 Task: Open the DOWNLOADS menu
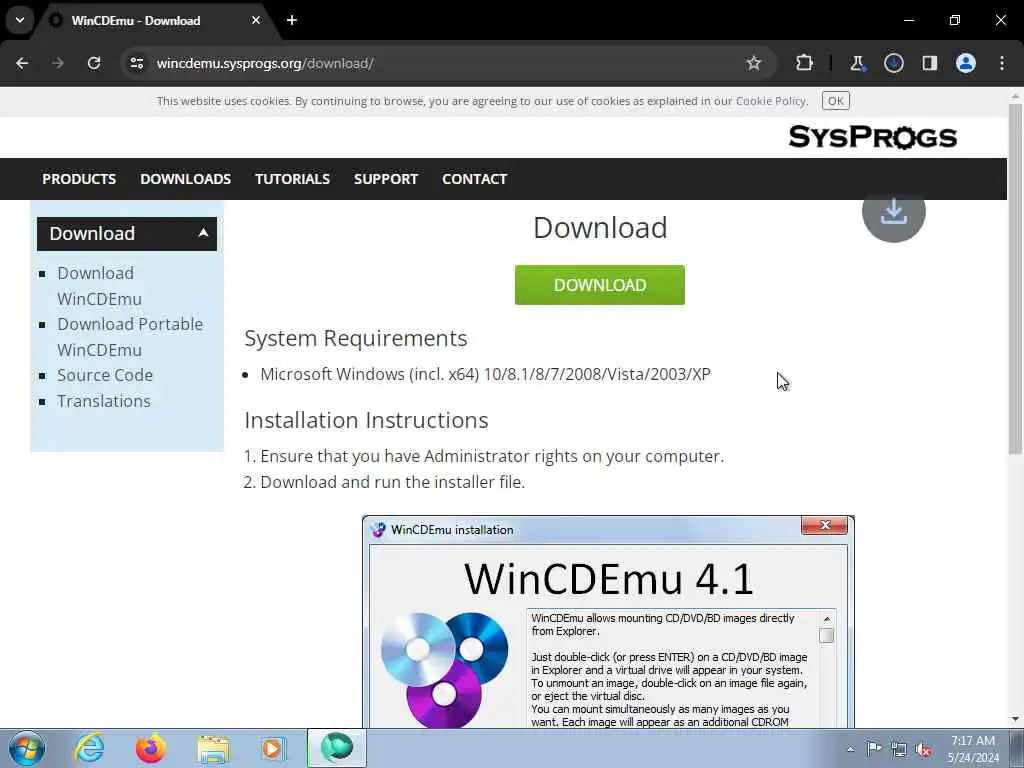185,179
